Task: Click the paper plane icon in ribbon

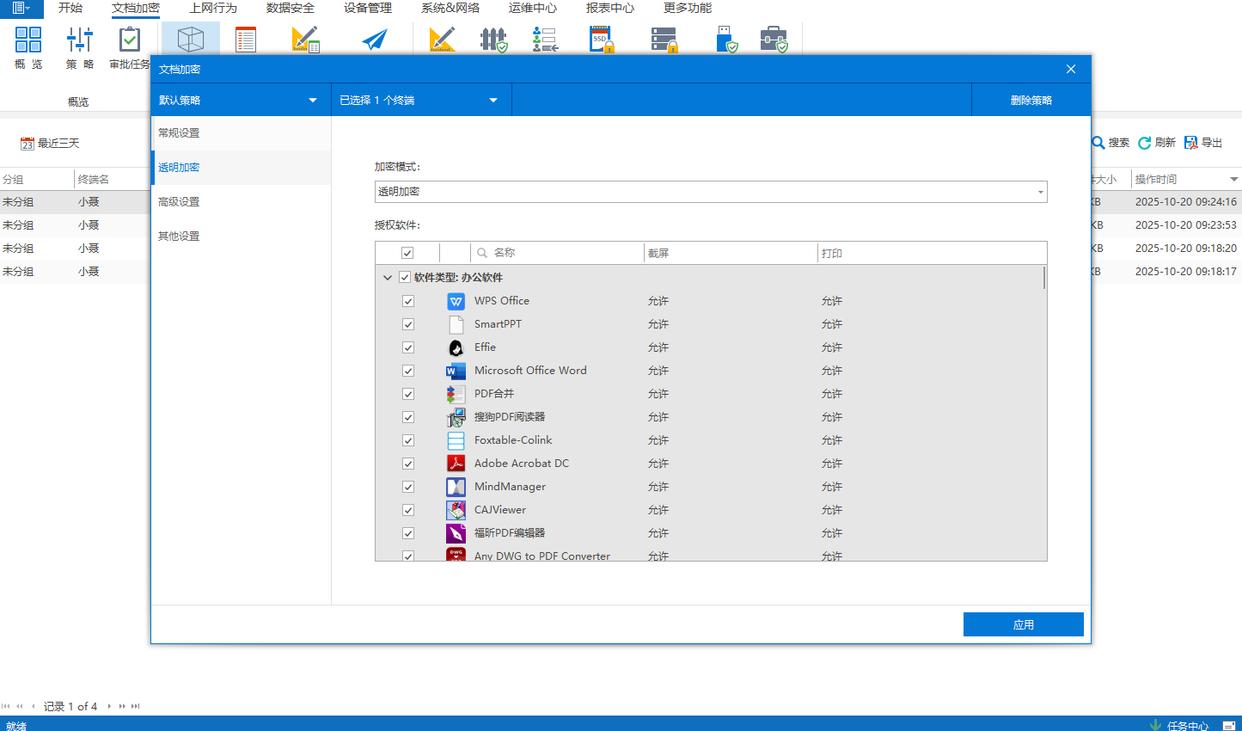Action: click(374, 40)
